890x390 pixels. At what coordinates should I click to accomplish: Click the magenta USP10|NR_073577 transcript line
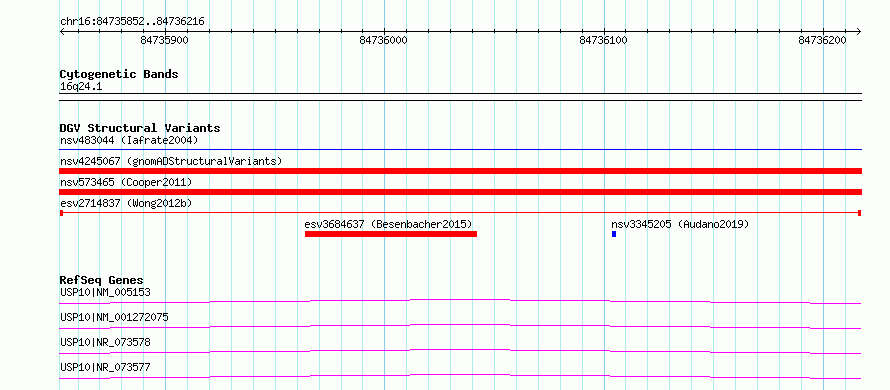[x=461, y=376]
